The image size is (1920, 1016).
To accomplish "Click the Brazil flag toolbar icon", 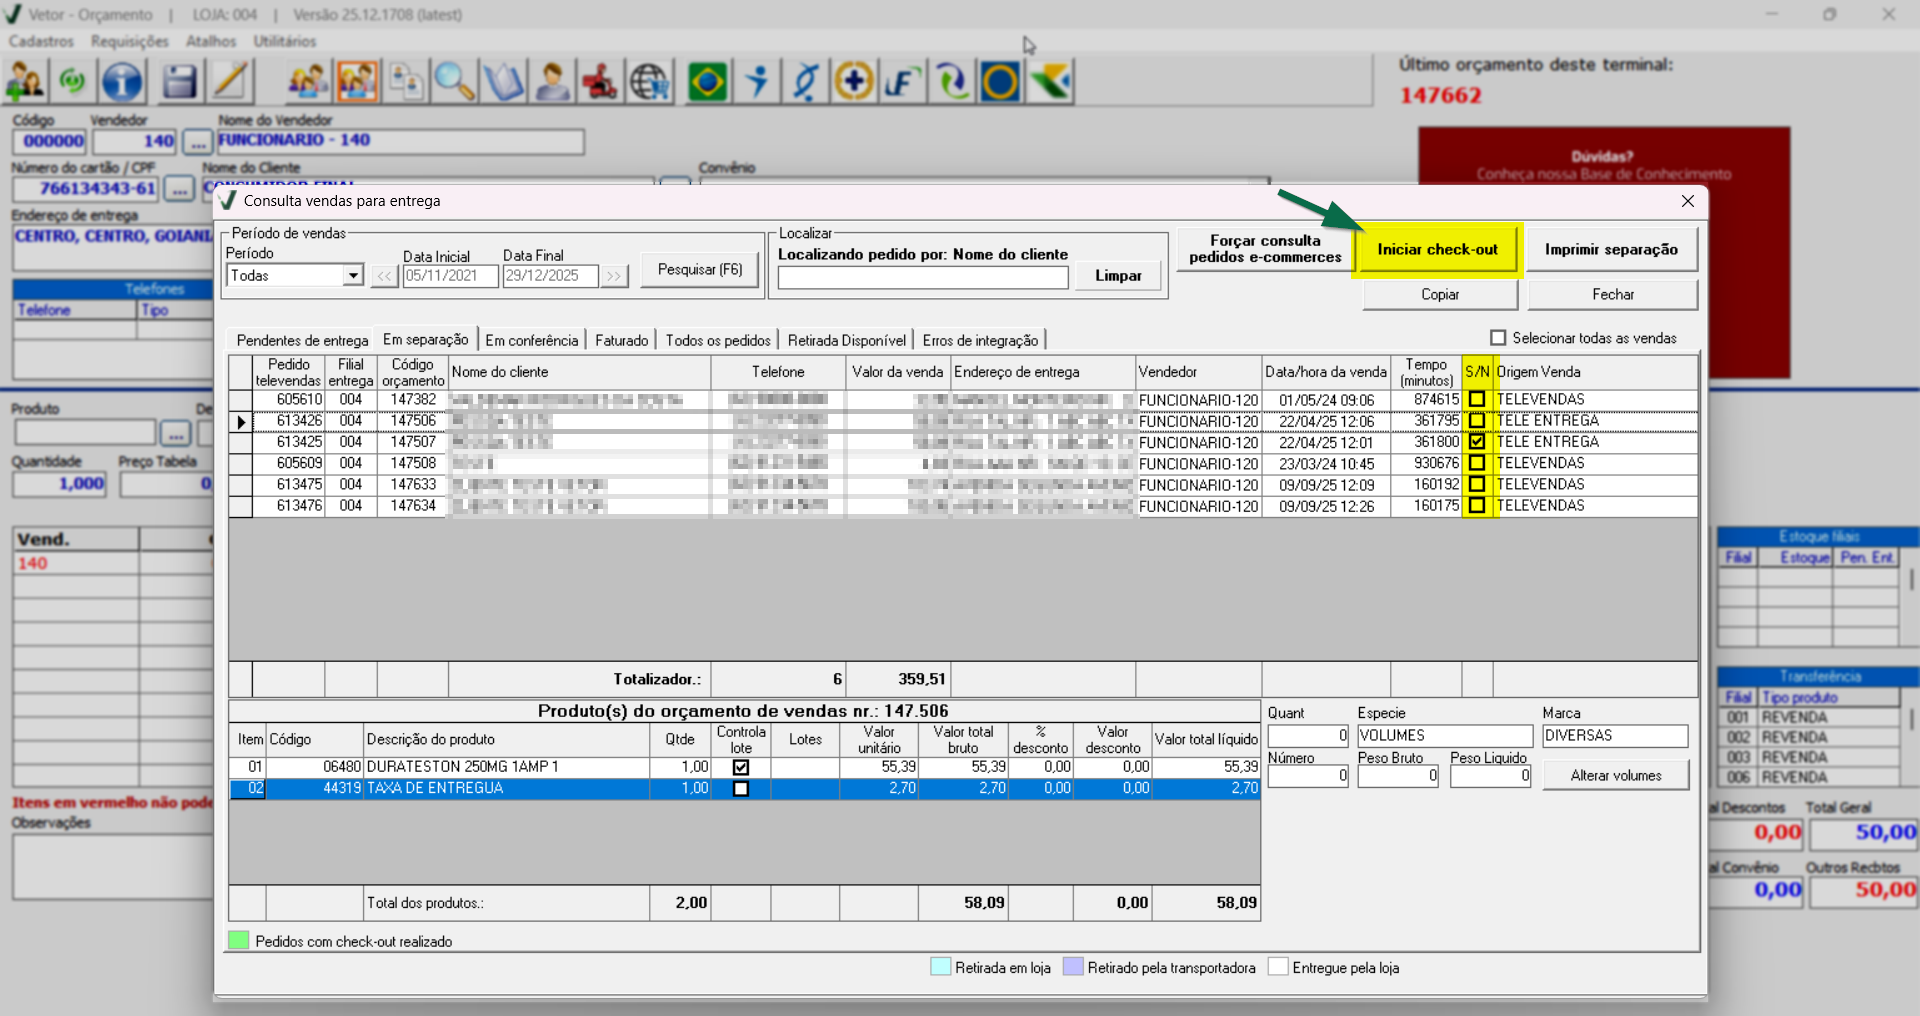I will pyautogui.click(x=707, y=82).
